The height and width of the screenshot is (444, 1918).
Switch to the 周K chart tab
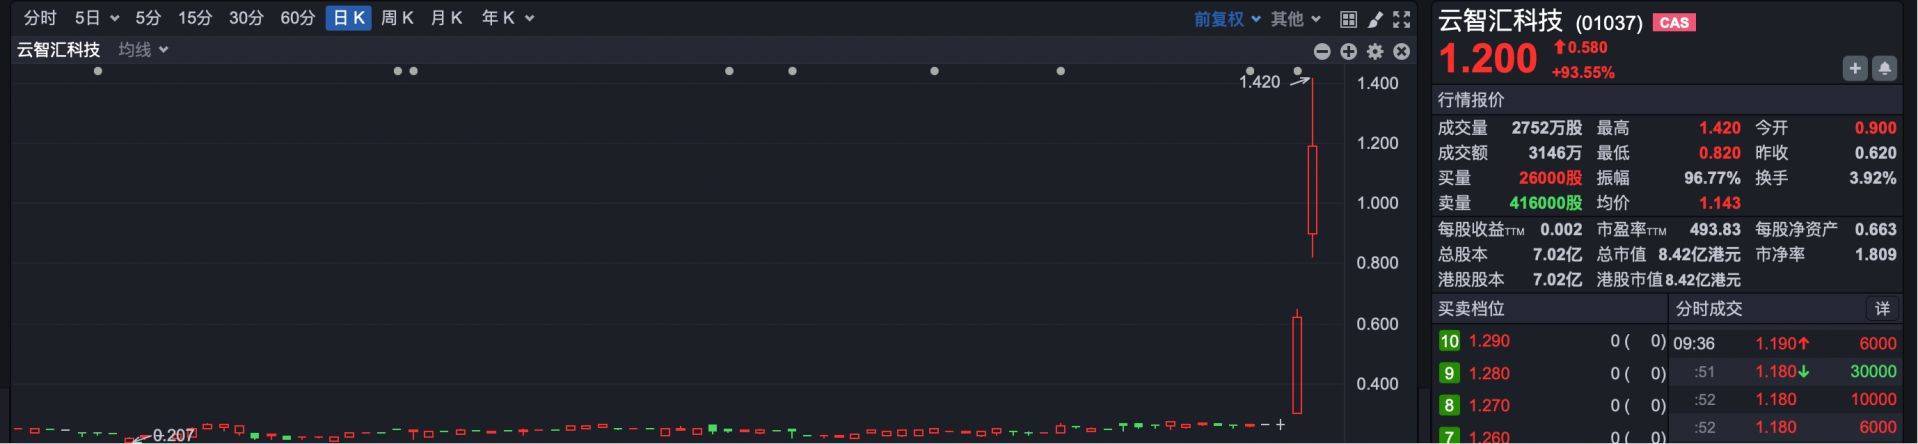pyautogui.click(x=397, y=18)
